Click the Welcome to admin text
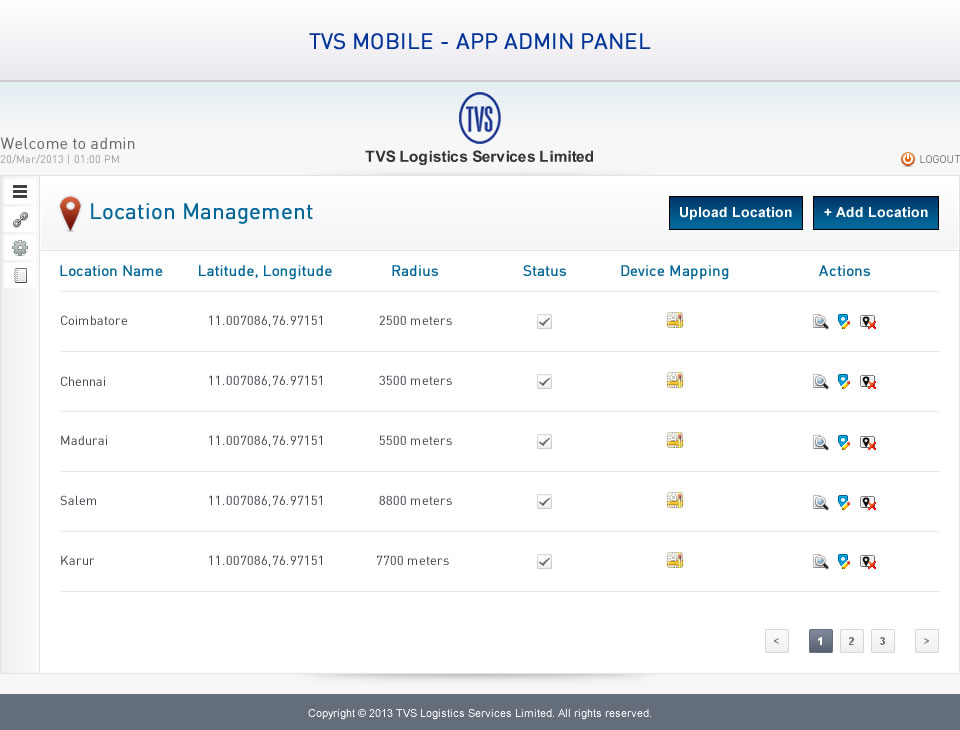 (x=68, y=143)
